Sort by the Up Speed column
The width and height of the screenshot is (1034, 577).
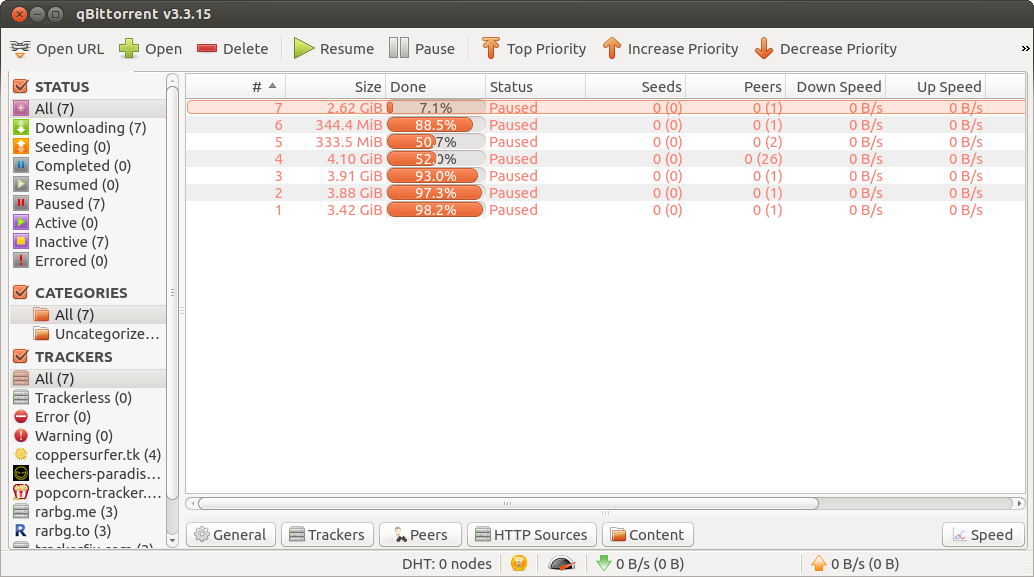(x=936, y=86)
